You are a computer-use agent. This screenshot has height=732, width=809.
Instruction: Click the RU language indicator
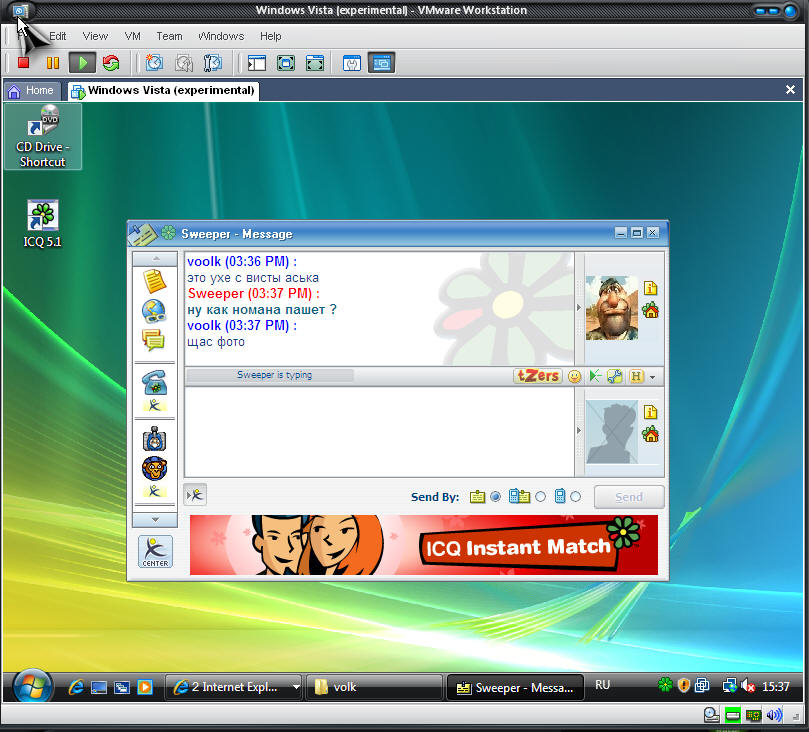point(602,685)
